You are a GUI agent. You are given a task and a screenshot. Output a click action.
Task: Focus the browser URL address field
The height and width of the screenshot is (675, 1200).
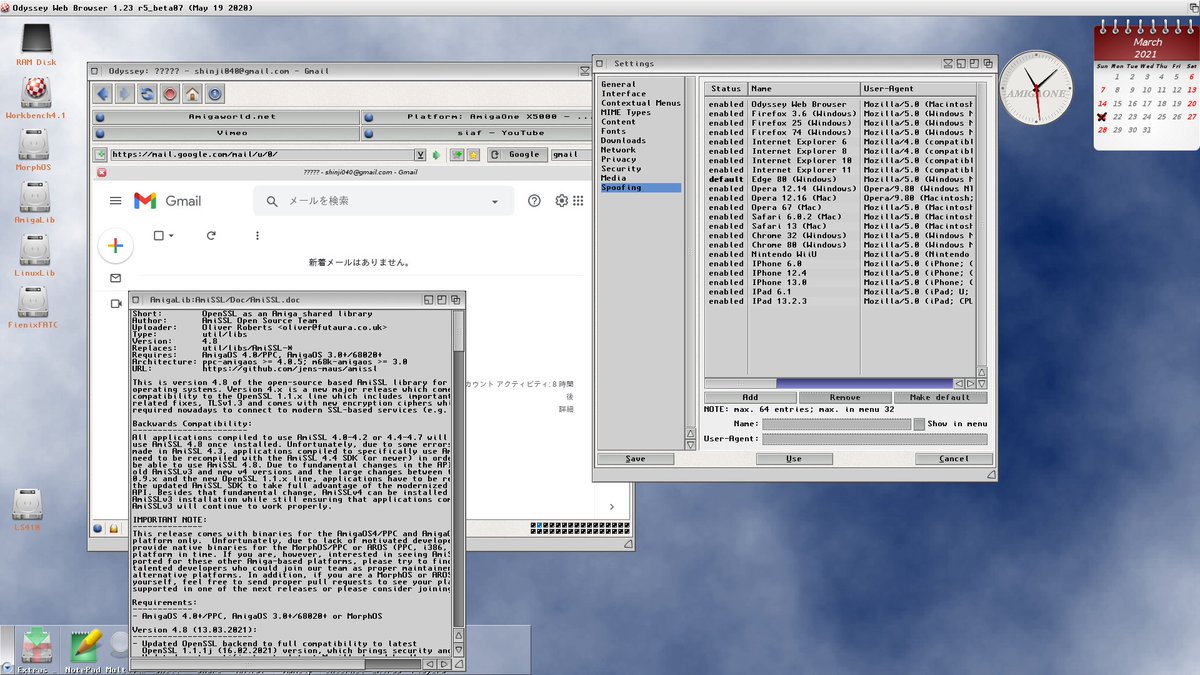[261, 155]
